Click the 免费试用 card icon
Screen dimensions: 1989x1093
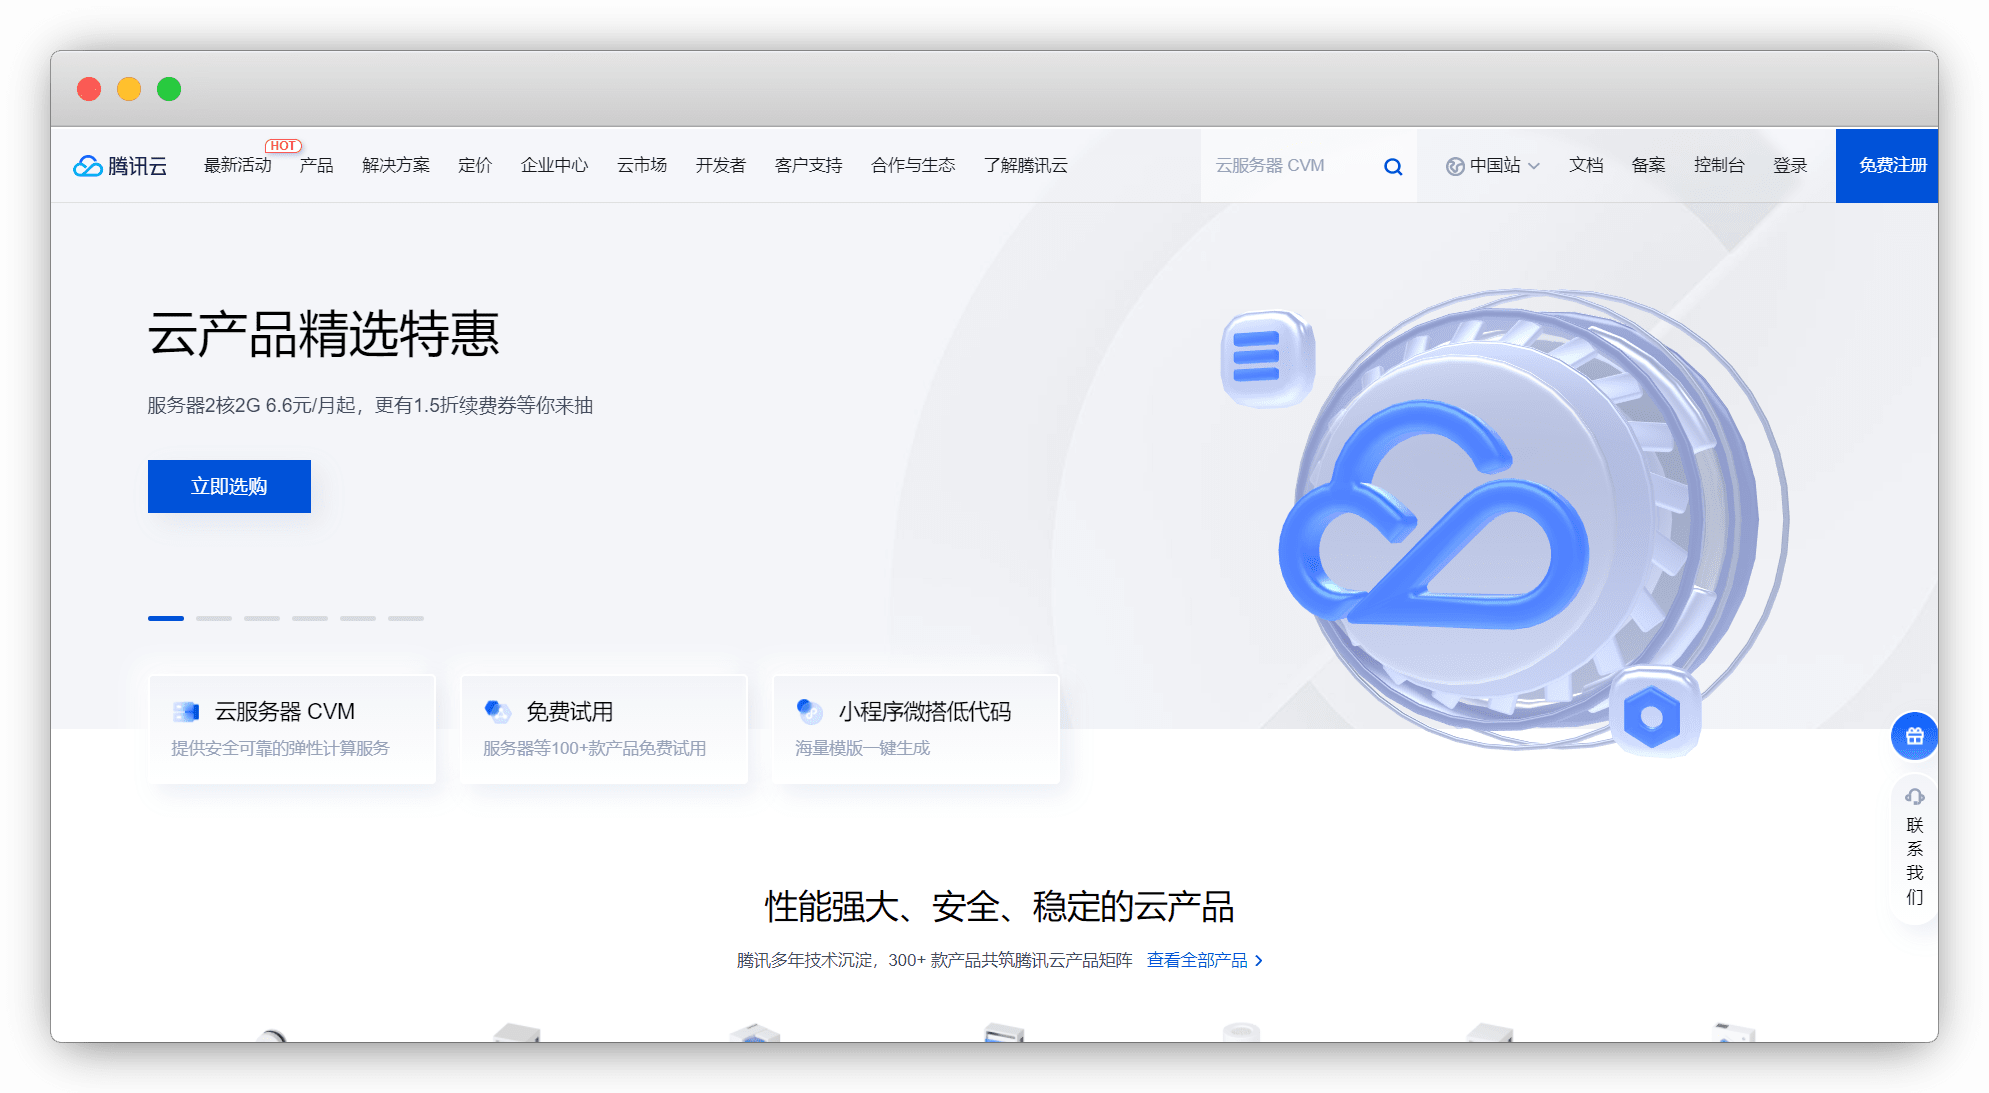point(497,712)
